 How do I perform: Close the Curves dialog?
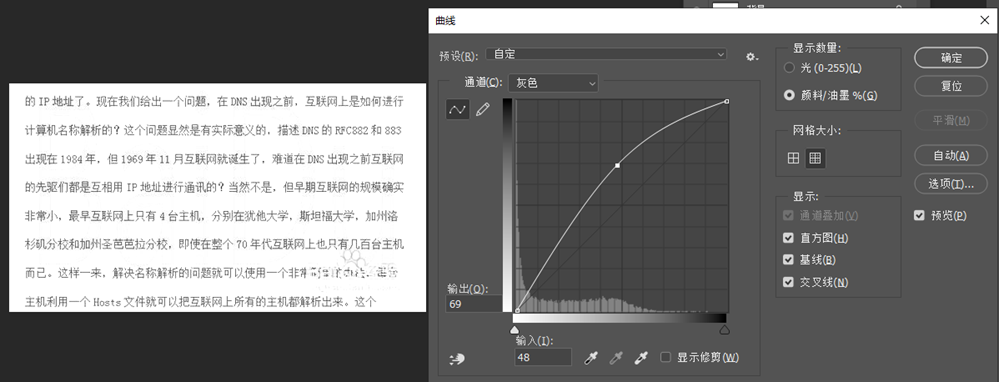(x=983, y=21)
